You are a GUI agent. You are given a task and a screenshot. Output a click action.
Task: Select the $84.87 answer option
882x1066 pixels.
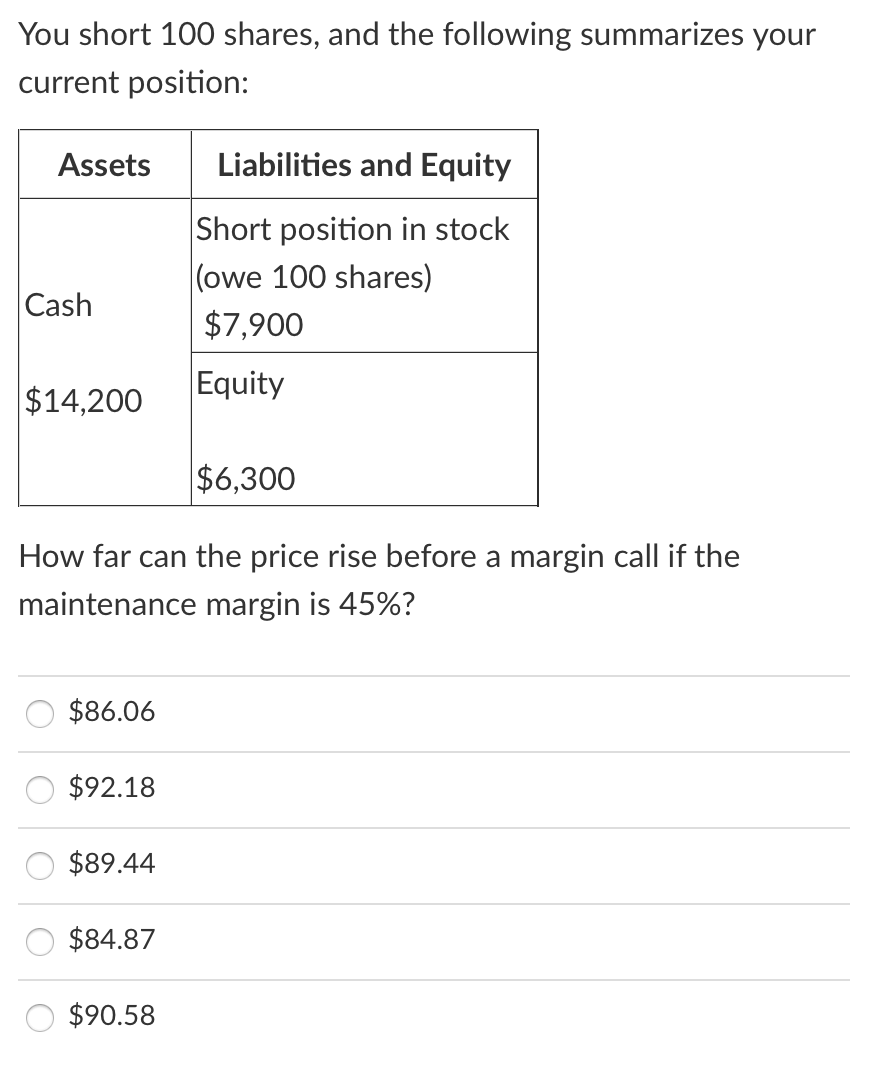[x=39, y=942]
